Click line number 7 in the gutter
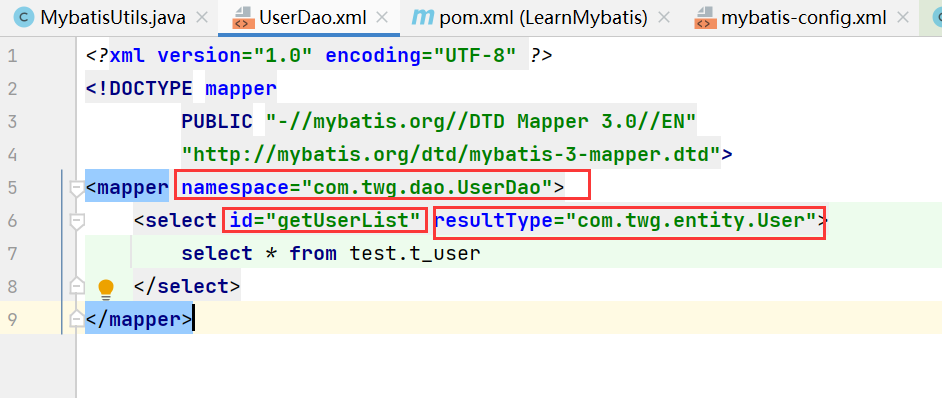The height and width of the screenshot is (398, 942). coord(13,254)
